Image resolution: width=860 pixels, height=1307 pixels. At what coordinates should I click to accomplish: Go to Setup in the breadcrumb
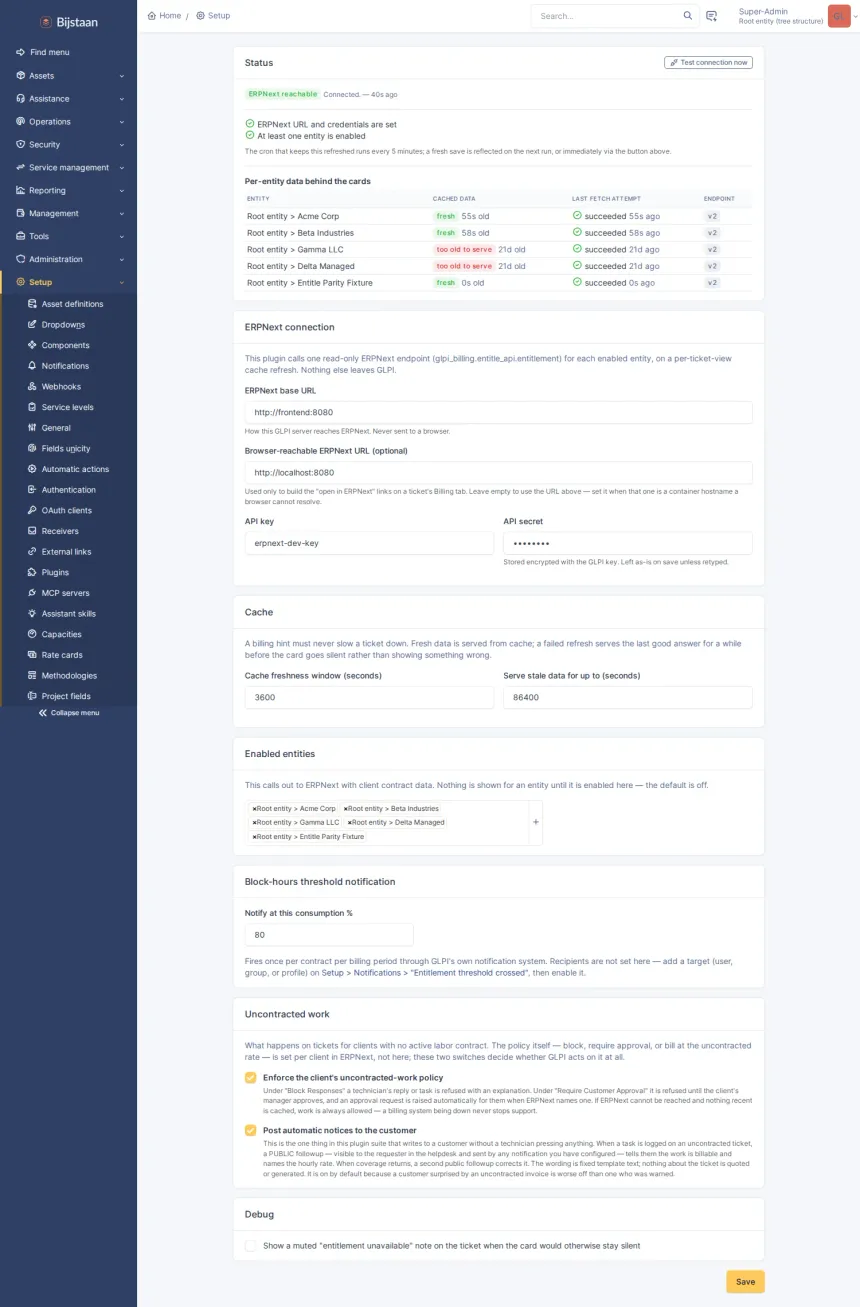tap(213, 16)
